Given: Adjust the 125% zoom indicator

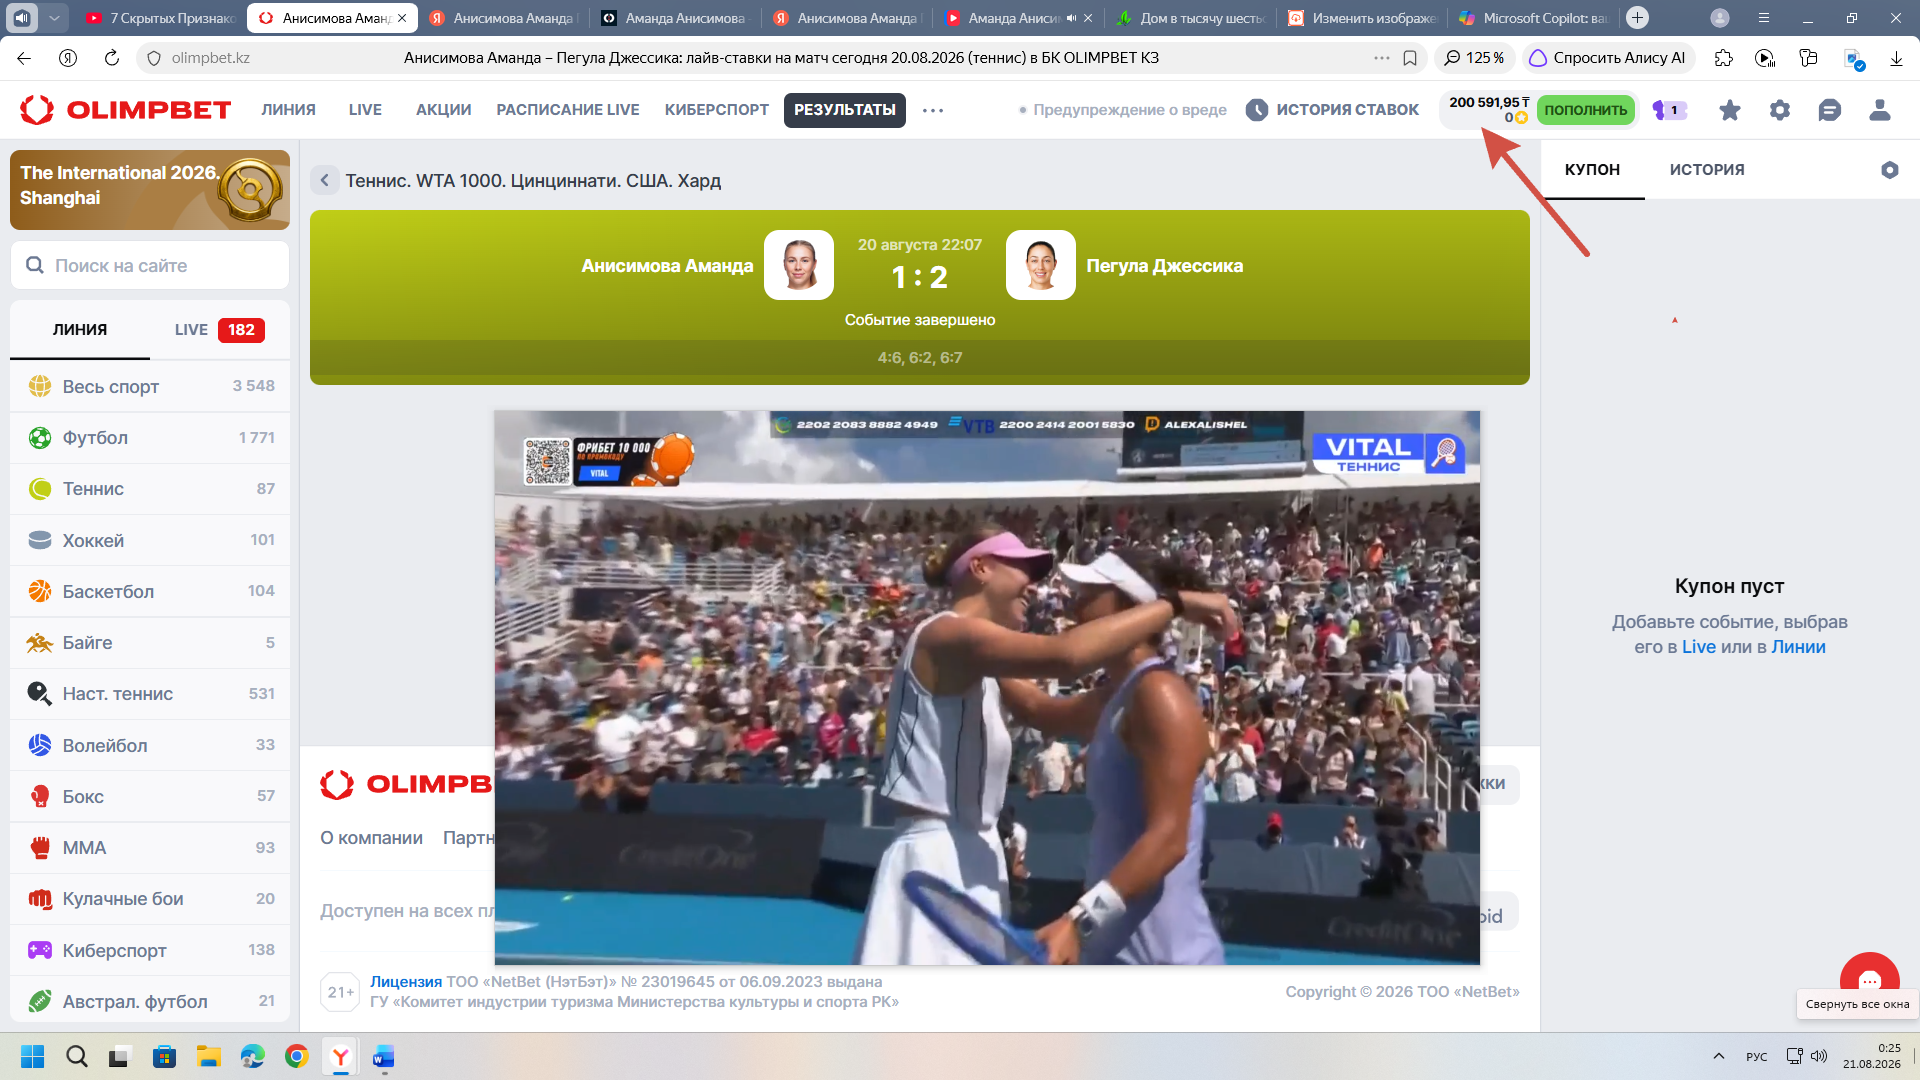Looking at the screenshot, I should point(1475,58).
